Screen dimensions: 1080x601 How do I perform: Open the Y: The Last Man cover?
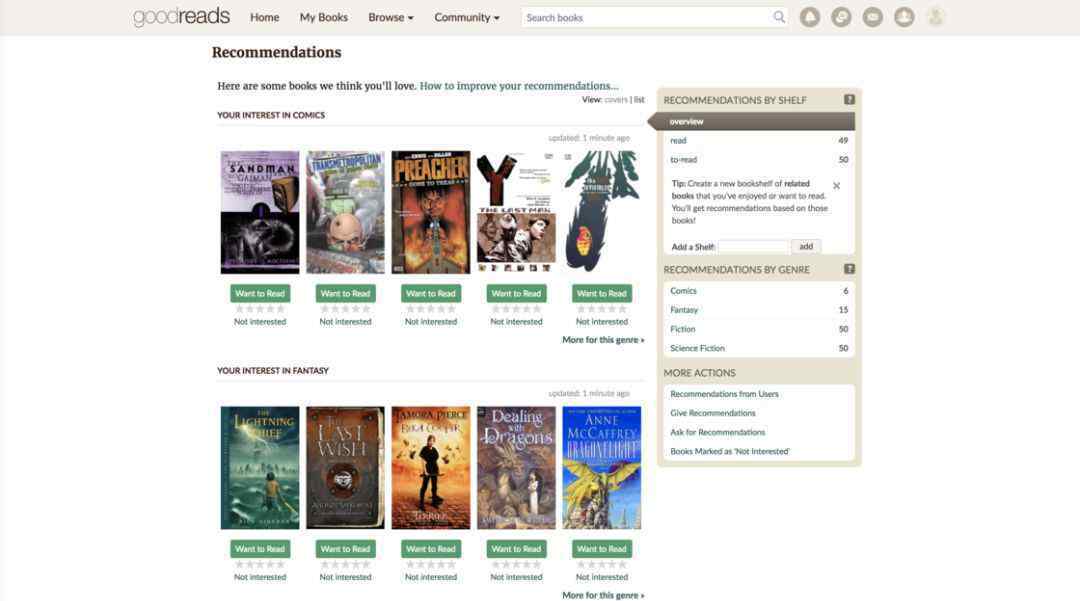[516, 212]
